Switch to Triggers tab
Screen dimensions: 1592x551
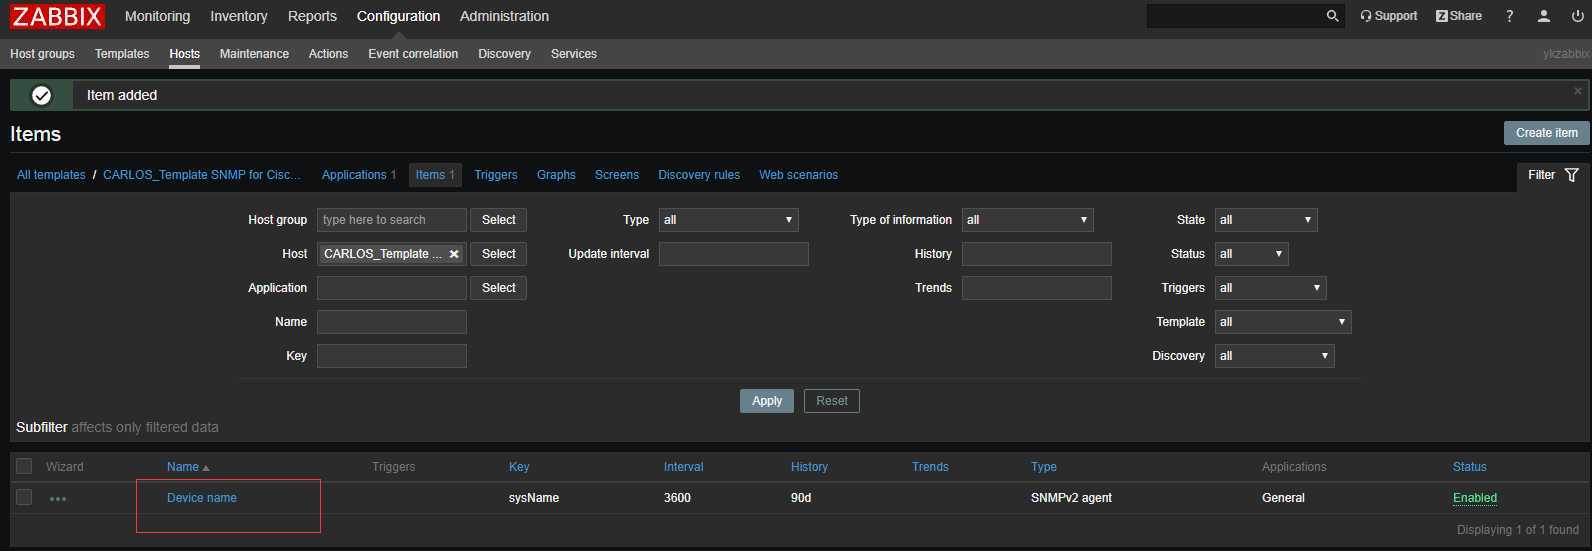click(496, 175)
